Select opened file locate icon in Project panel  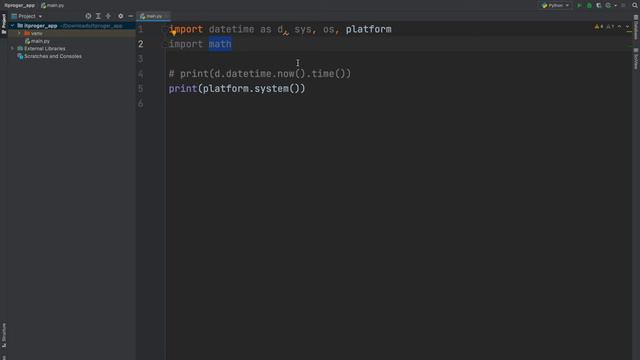(x=88, y=16)
